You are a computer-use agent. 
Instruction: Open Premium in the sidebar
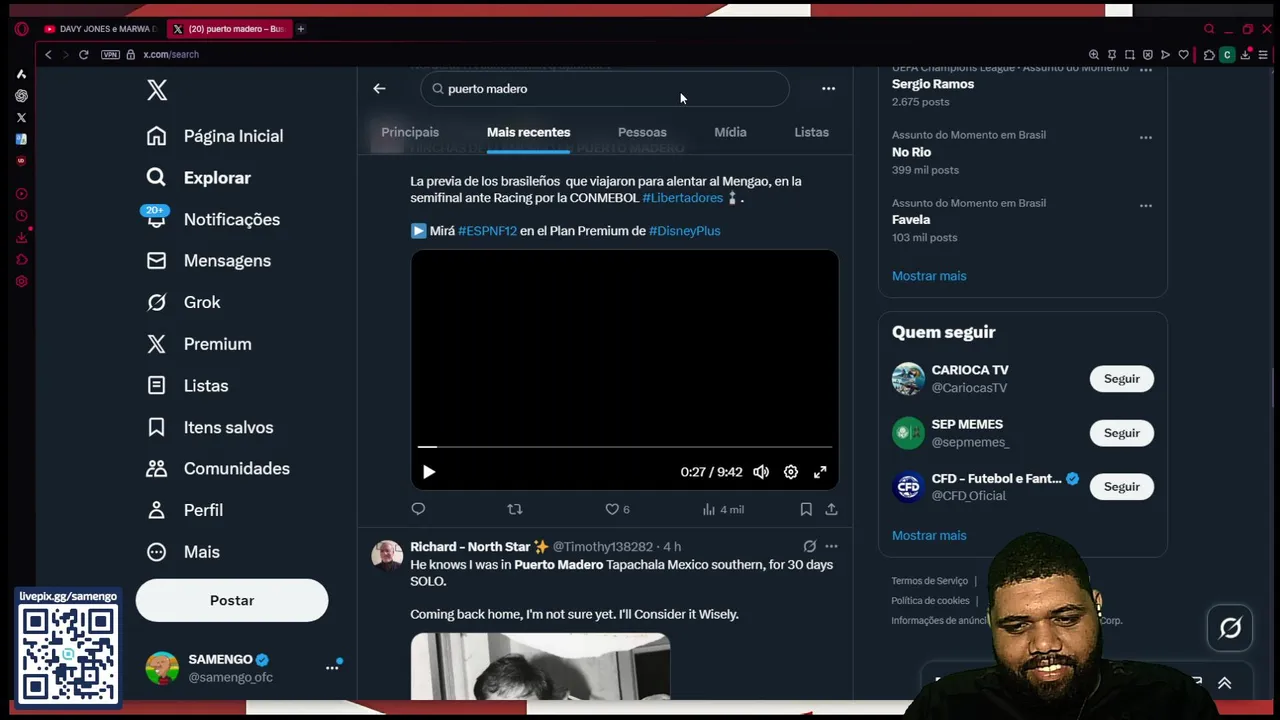(199, 344)
